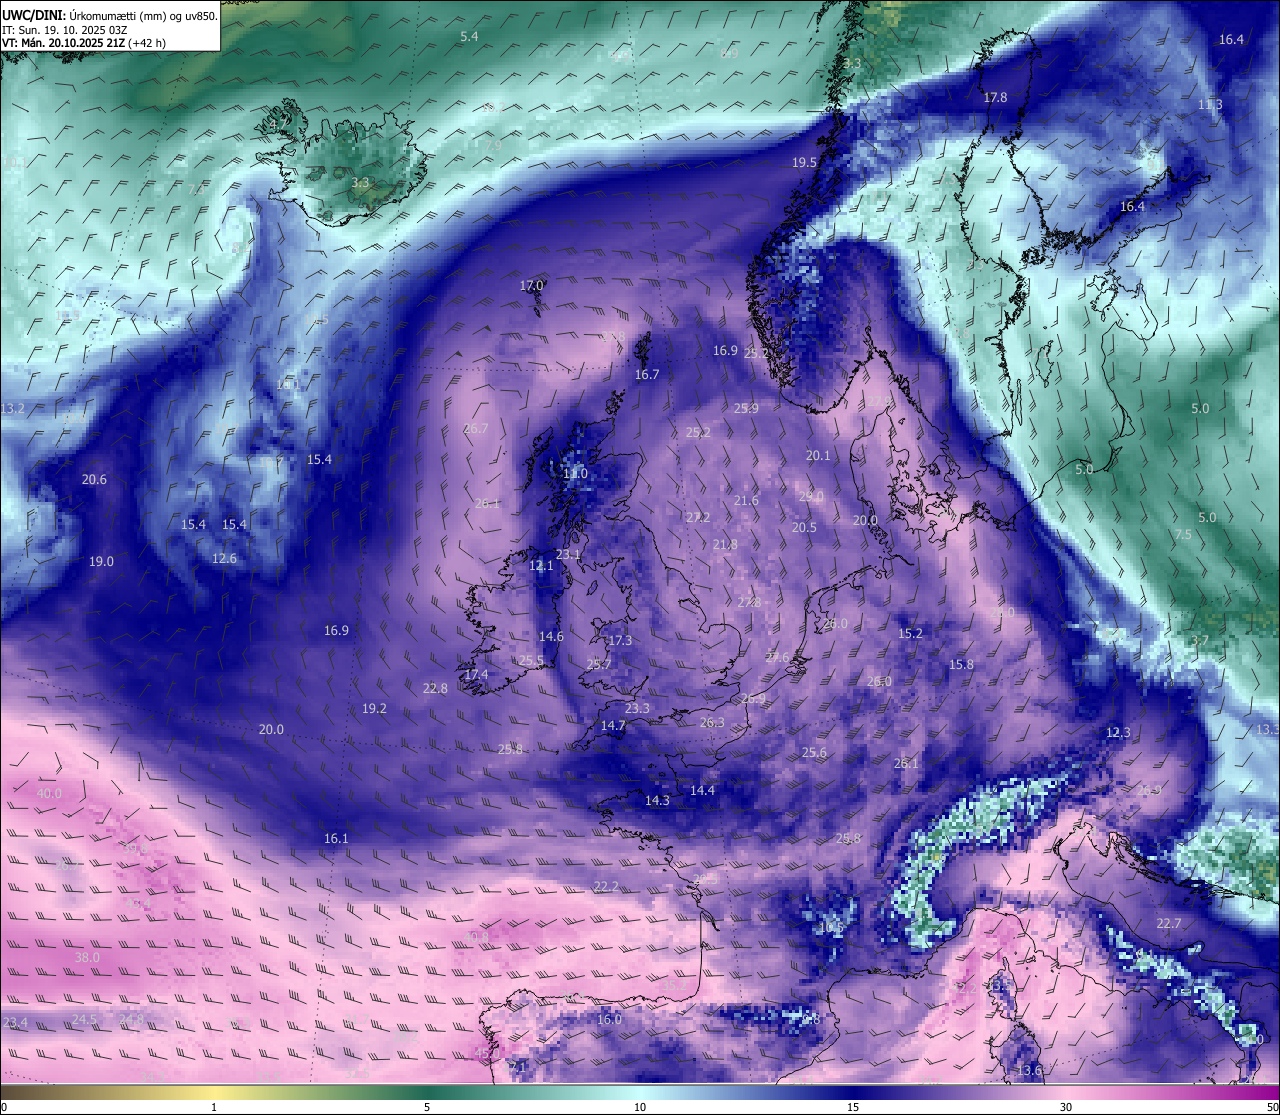Screen dimensions: 1280x1115
Task: Click the color scale label "10"
Action: pos(640,1107)
